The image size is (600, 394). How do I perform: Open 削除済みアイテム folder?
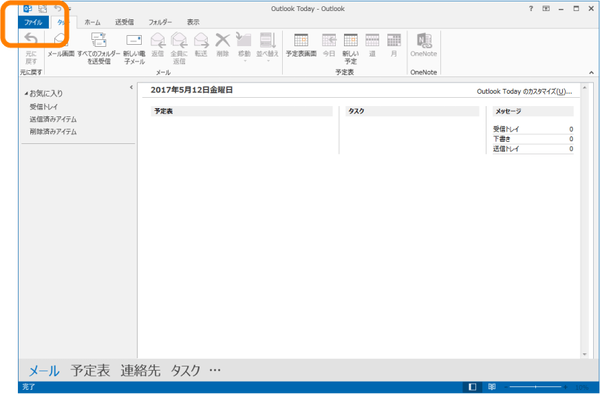(x=53, y=131)
